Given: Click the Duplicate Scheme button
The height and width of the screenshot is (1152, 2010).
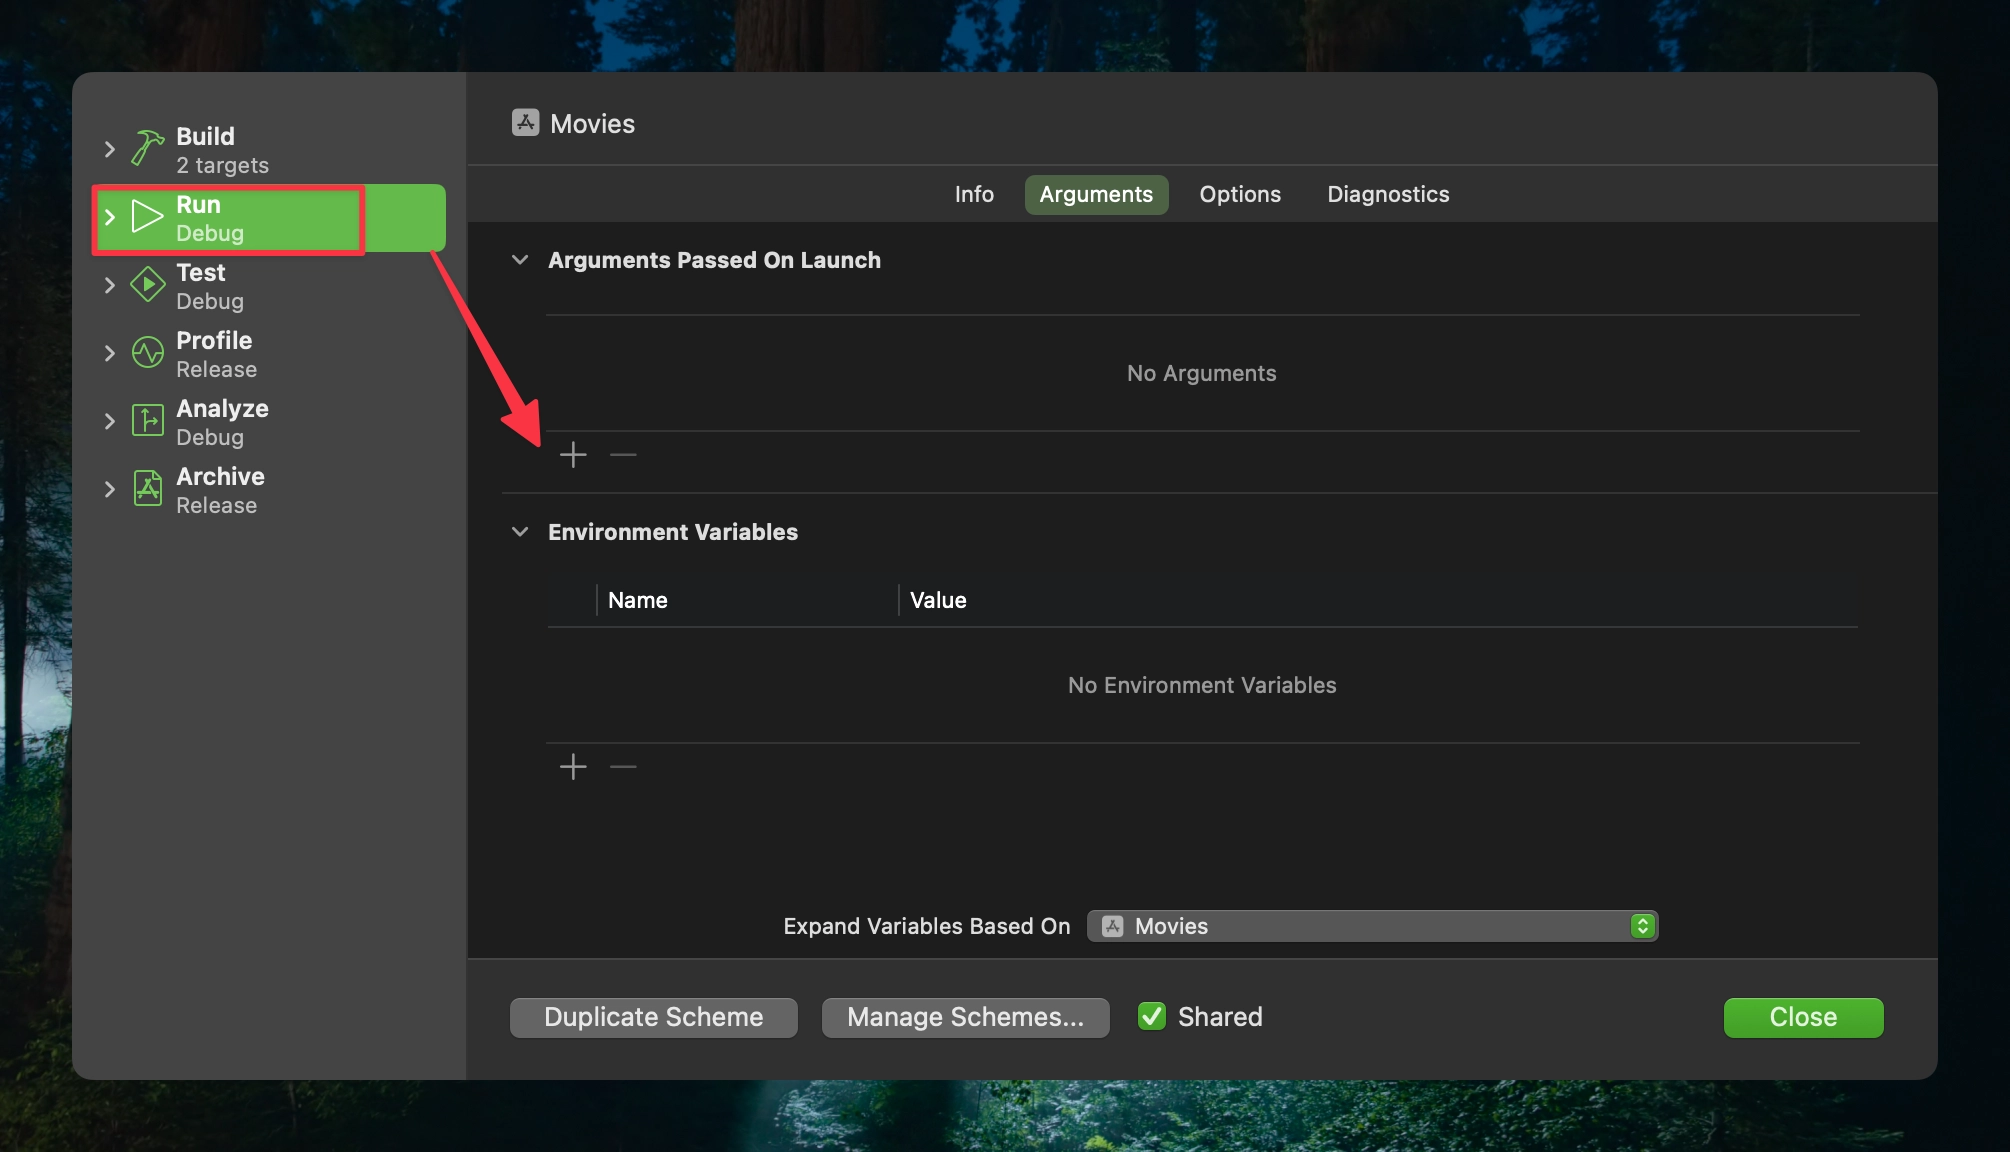Looking at the screenshot, I should tap(654, 1017).
